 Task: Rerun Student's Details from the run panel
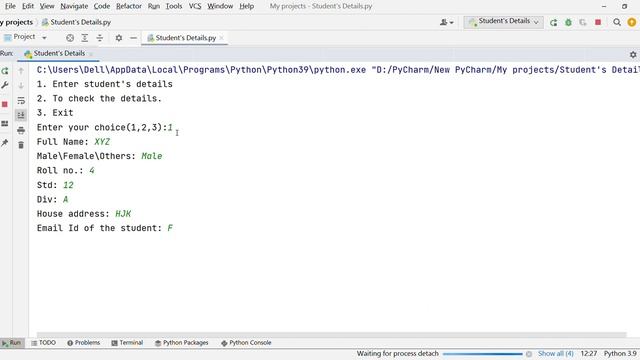(5, 71)
